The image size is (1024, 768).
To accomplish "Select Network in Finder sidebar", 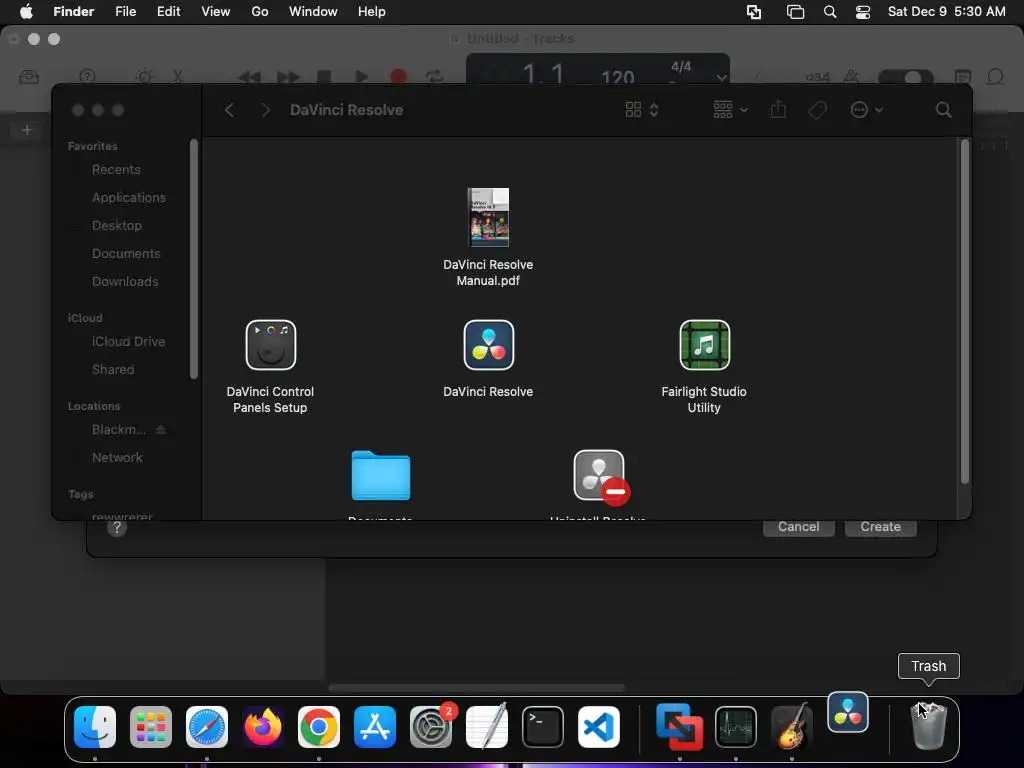I will pyautogui.click(x=117, y=457).
